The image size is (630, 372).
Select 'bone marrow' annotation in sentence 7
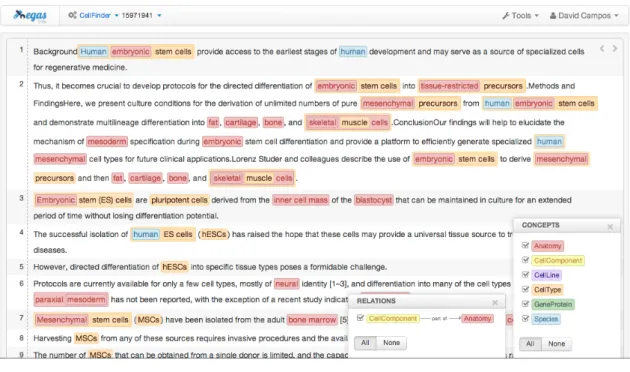pos(312,320)
